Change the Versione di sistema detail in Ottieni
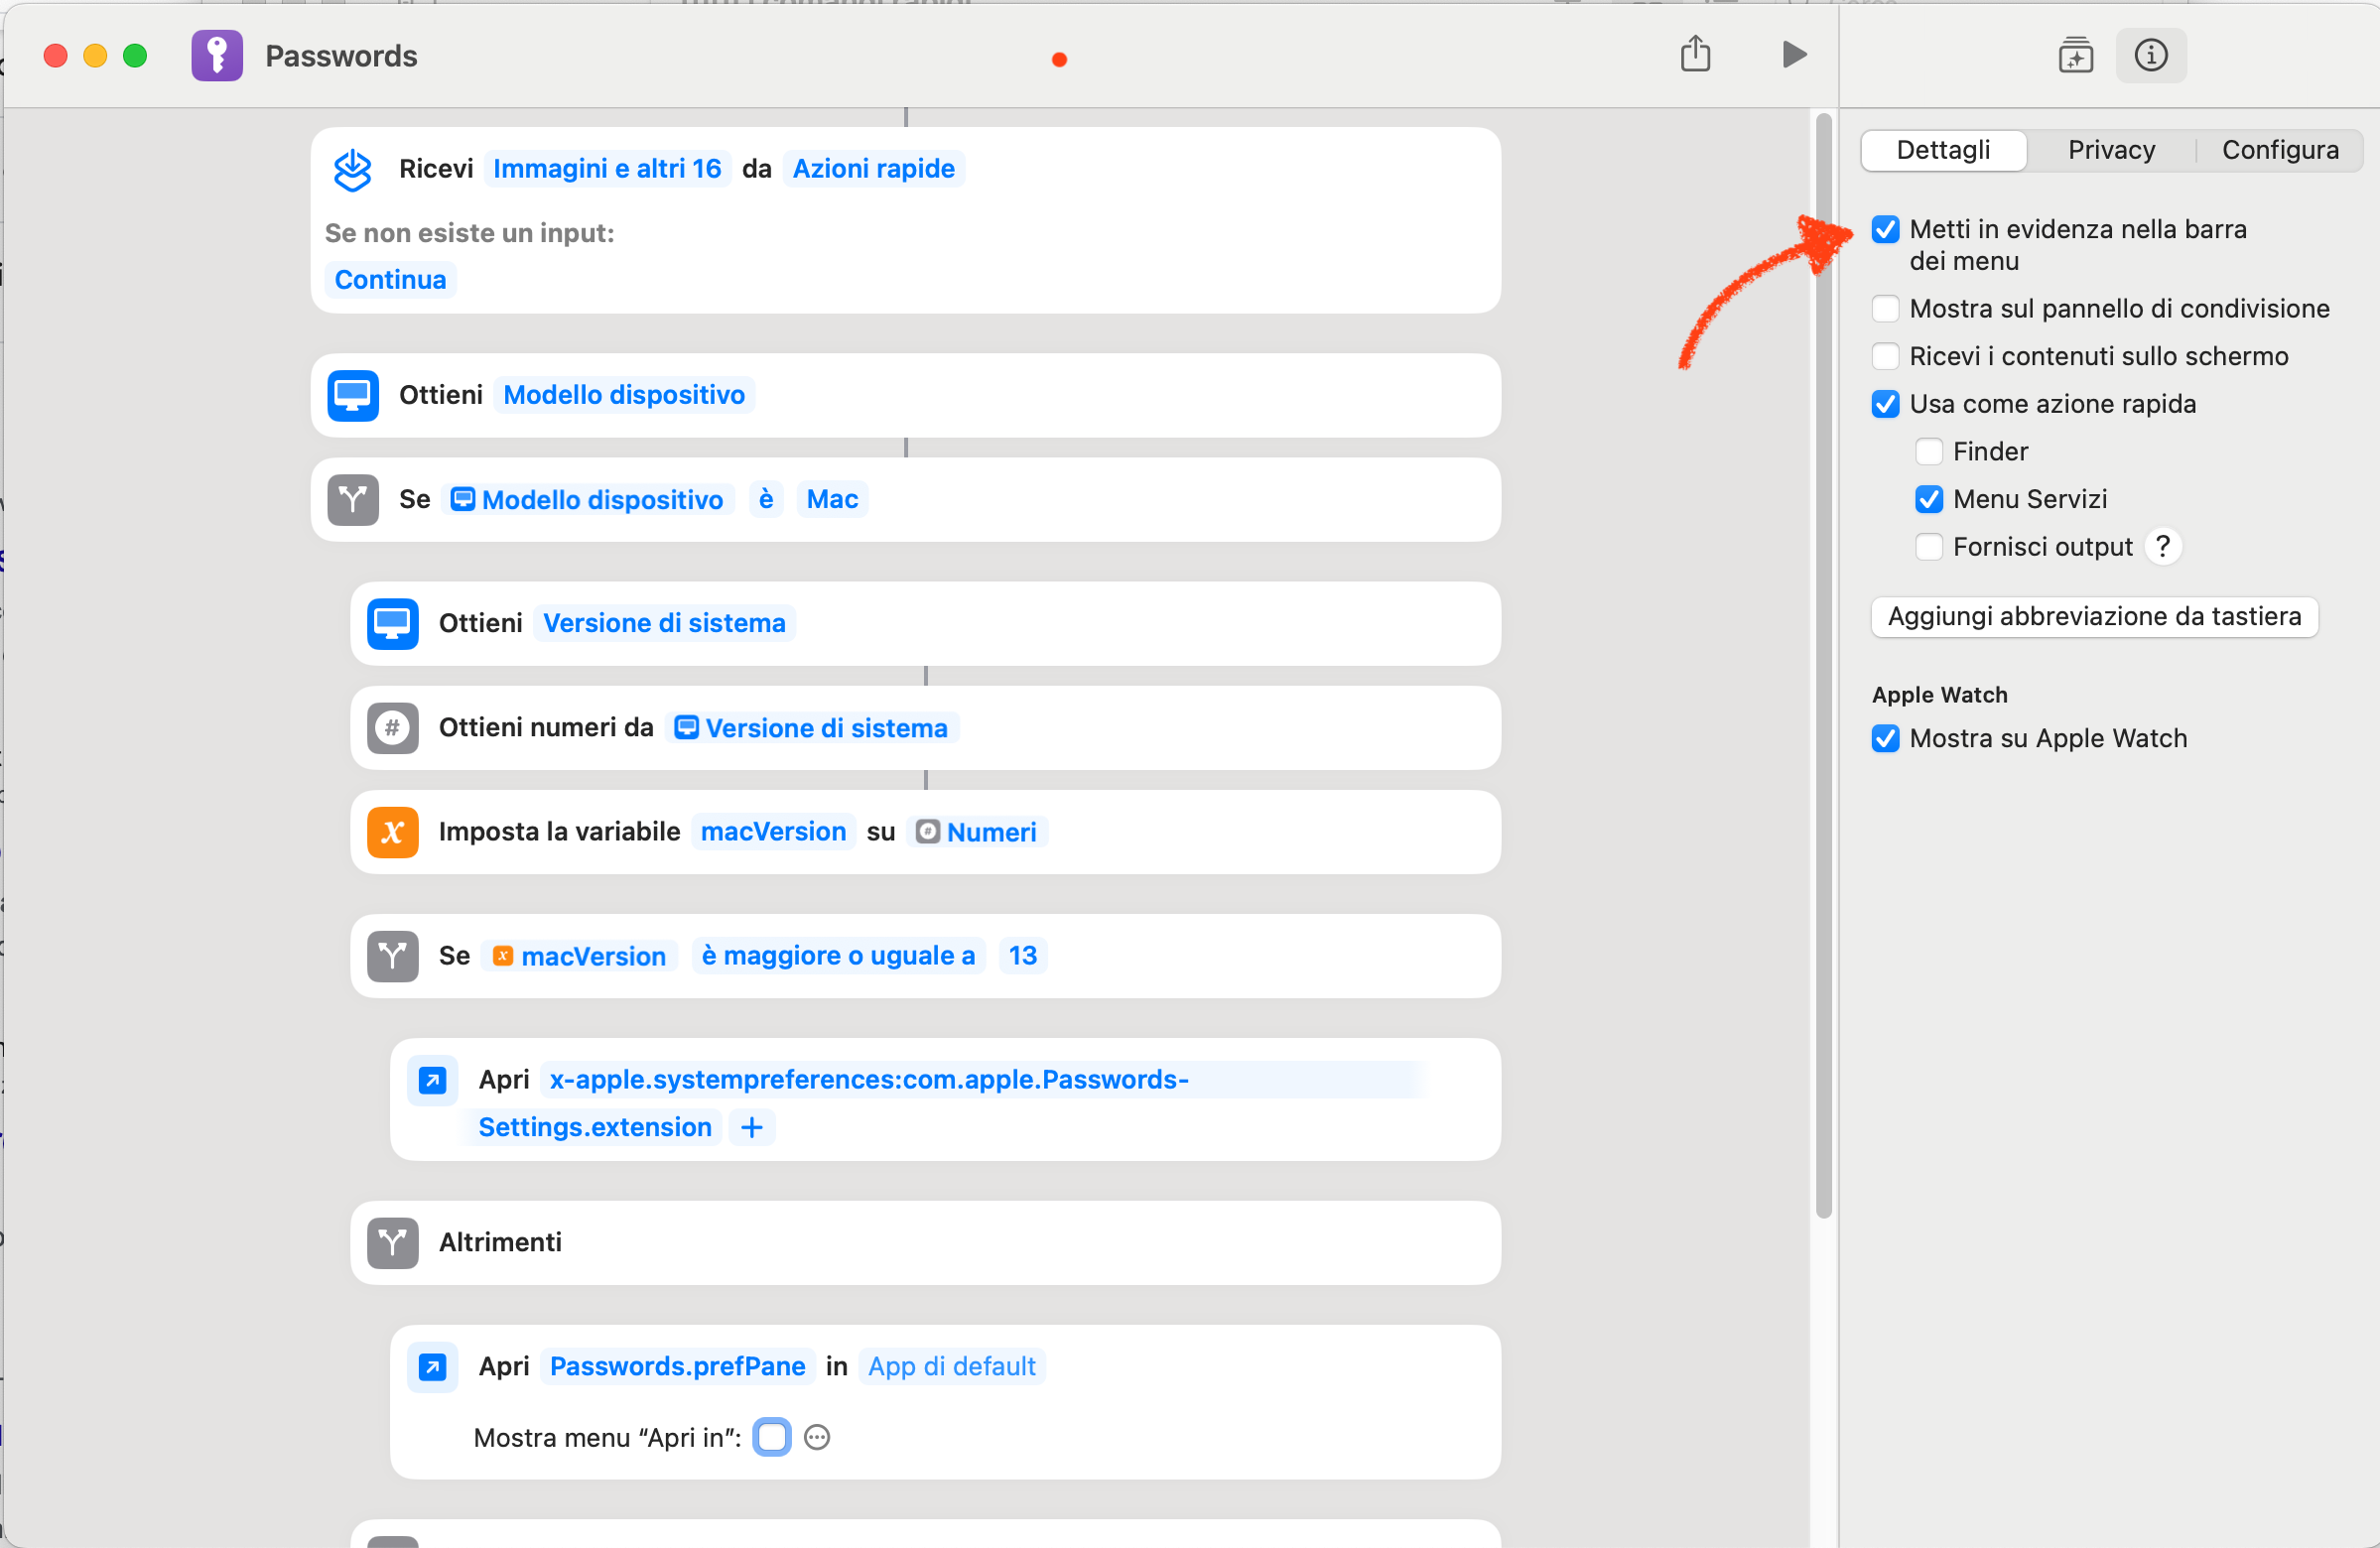 click(x=664, y=624)
